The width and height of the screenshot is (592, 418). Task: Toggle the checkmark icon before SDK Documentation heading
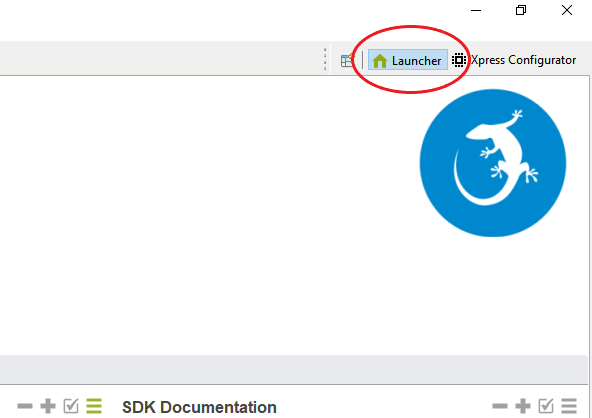[71, 406]
